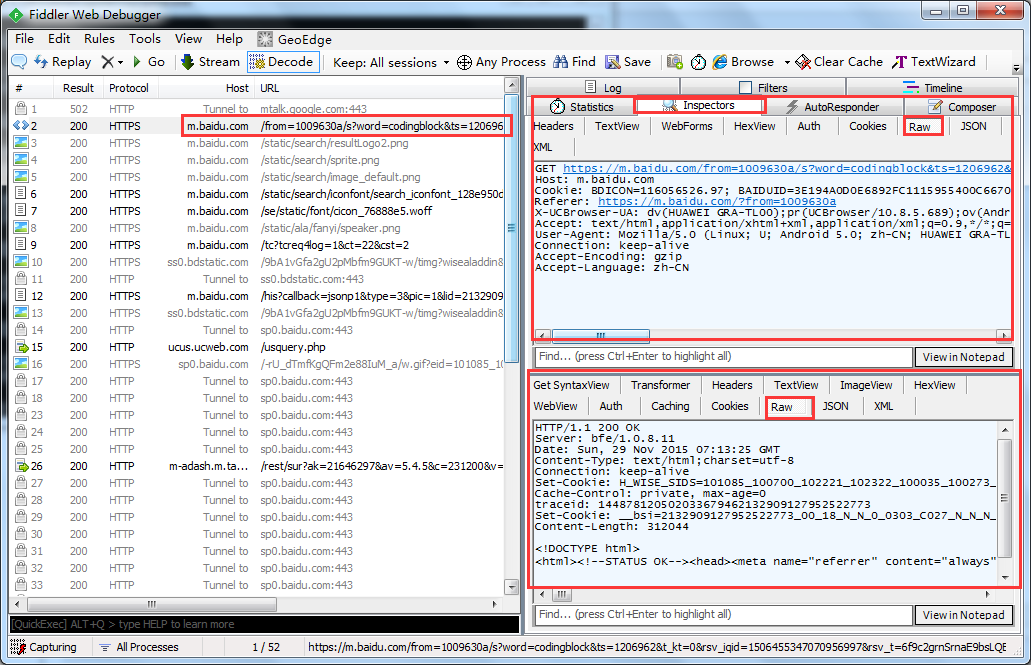Select the response Caching tab
This screenshot has height=665, width=1031.
tap(670, 406)
